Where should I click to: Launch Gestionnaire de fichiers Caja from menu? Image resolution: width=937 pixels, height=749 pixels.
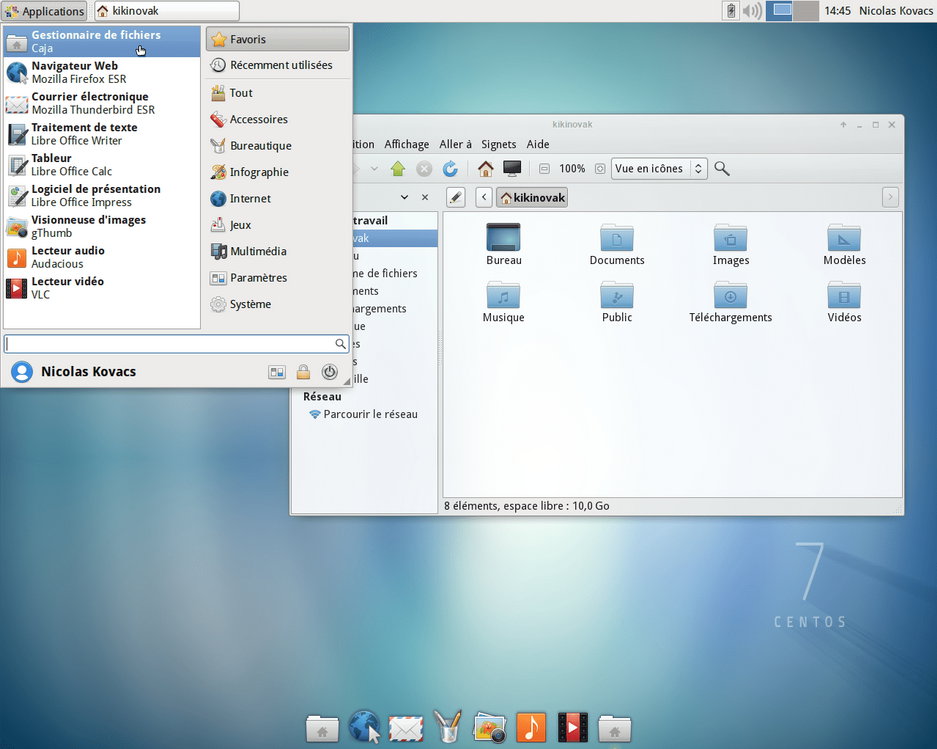click(x=102, y=41)
